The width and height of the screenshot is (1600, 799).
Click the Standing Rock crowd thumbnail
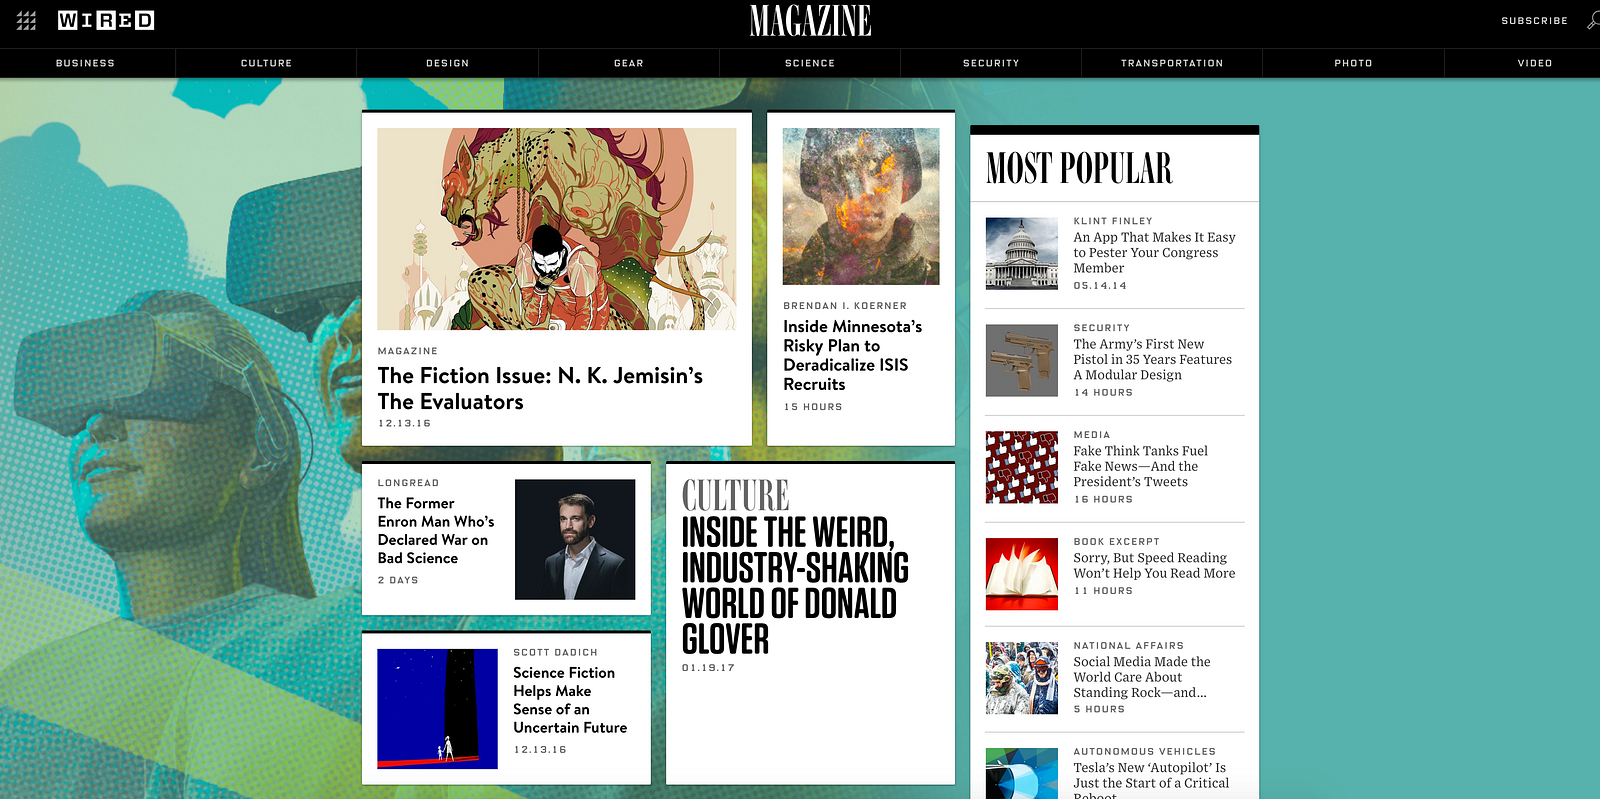tap(1022, 678)
